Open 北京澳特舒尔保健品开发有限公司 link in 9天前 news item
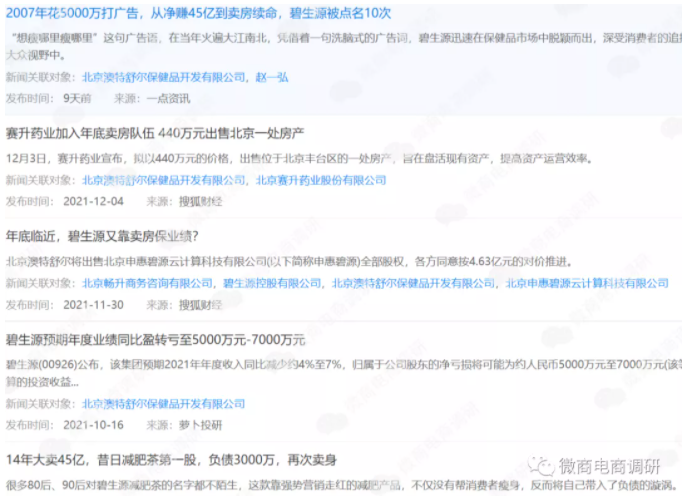 tap(163, 78)
